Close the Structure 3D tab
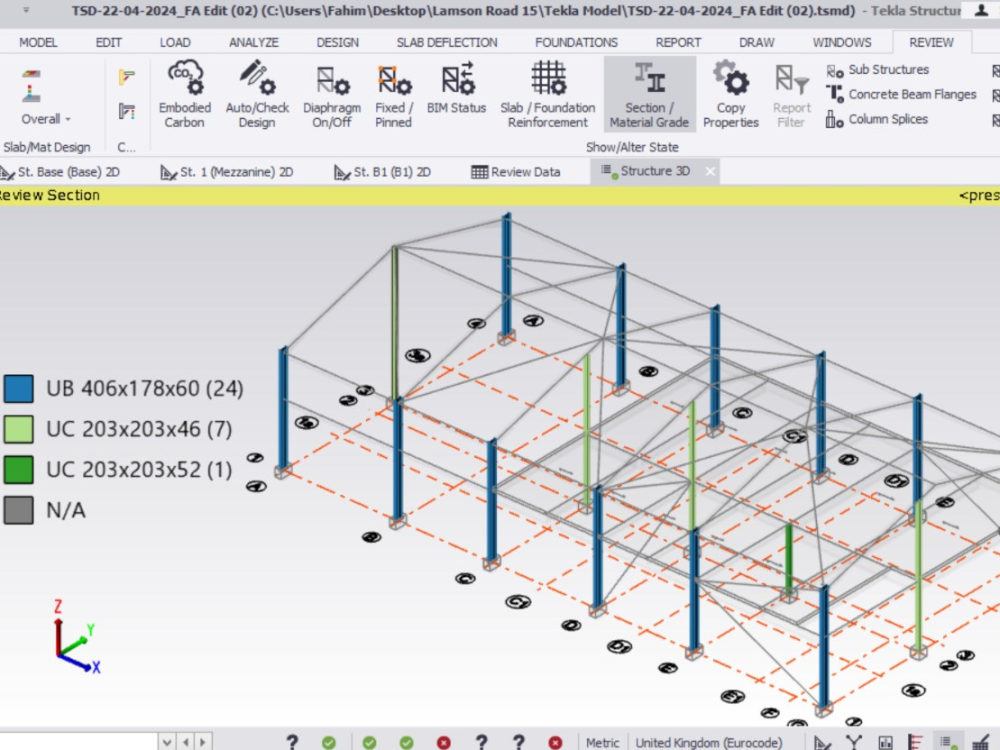The width and height of the screenshot is (1000, 750). 710,172
